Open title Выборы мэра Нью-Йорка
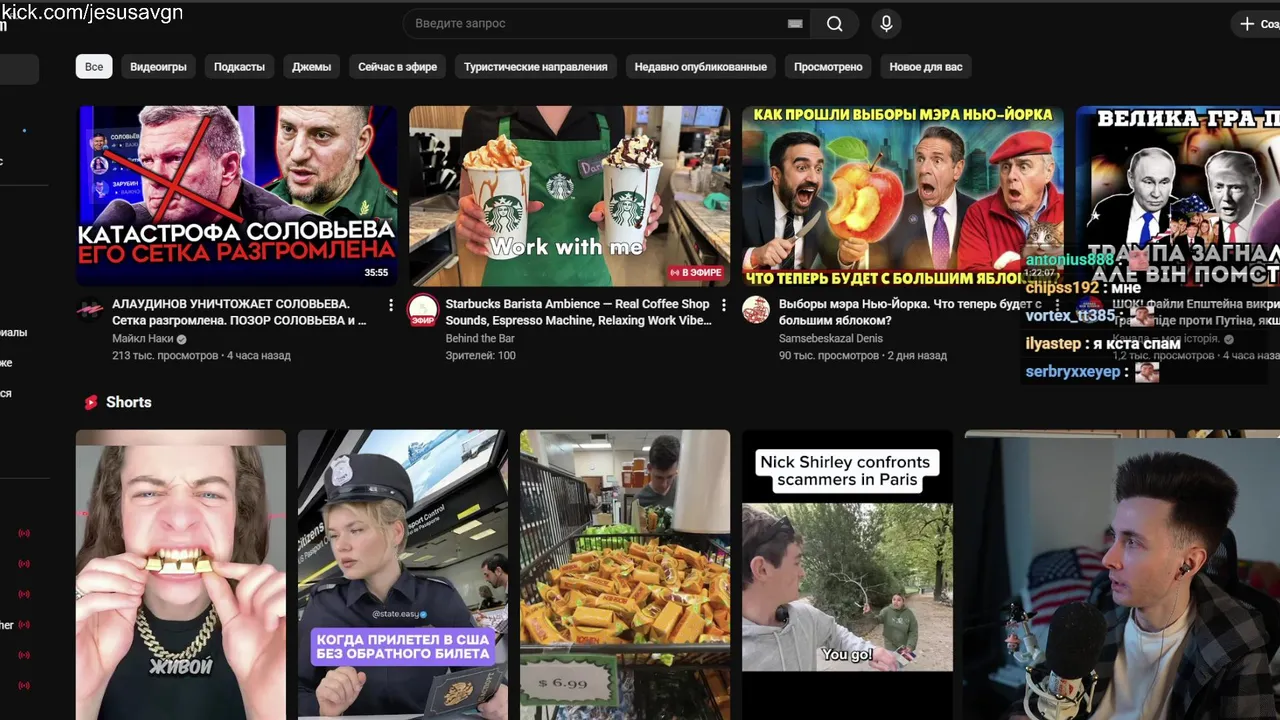The image size is (1280, 720). tap(910, 312)
